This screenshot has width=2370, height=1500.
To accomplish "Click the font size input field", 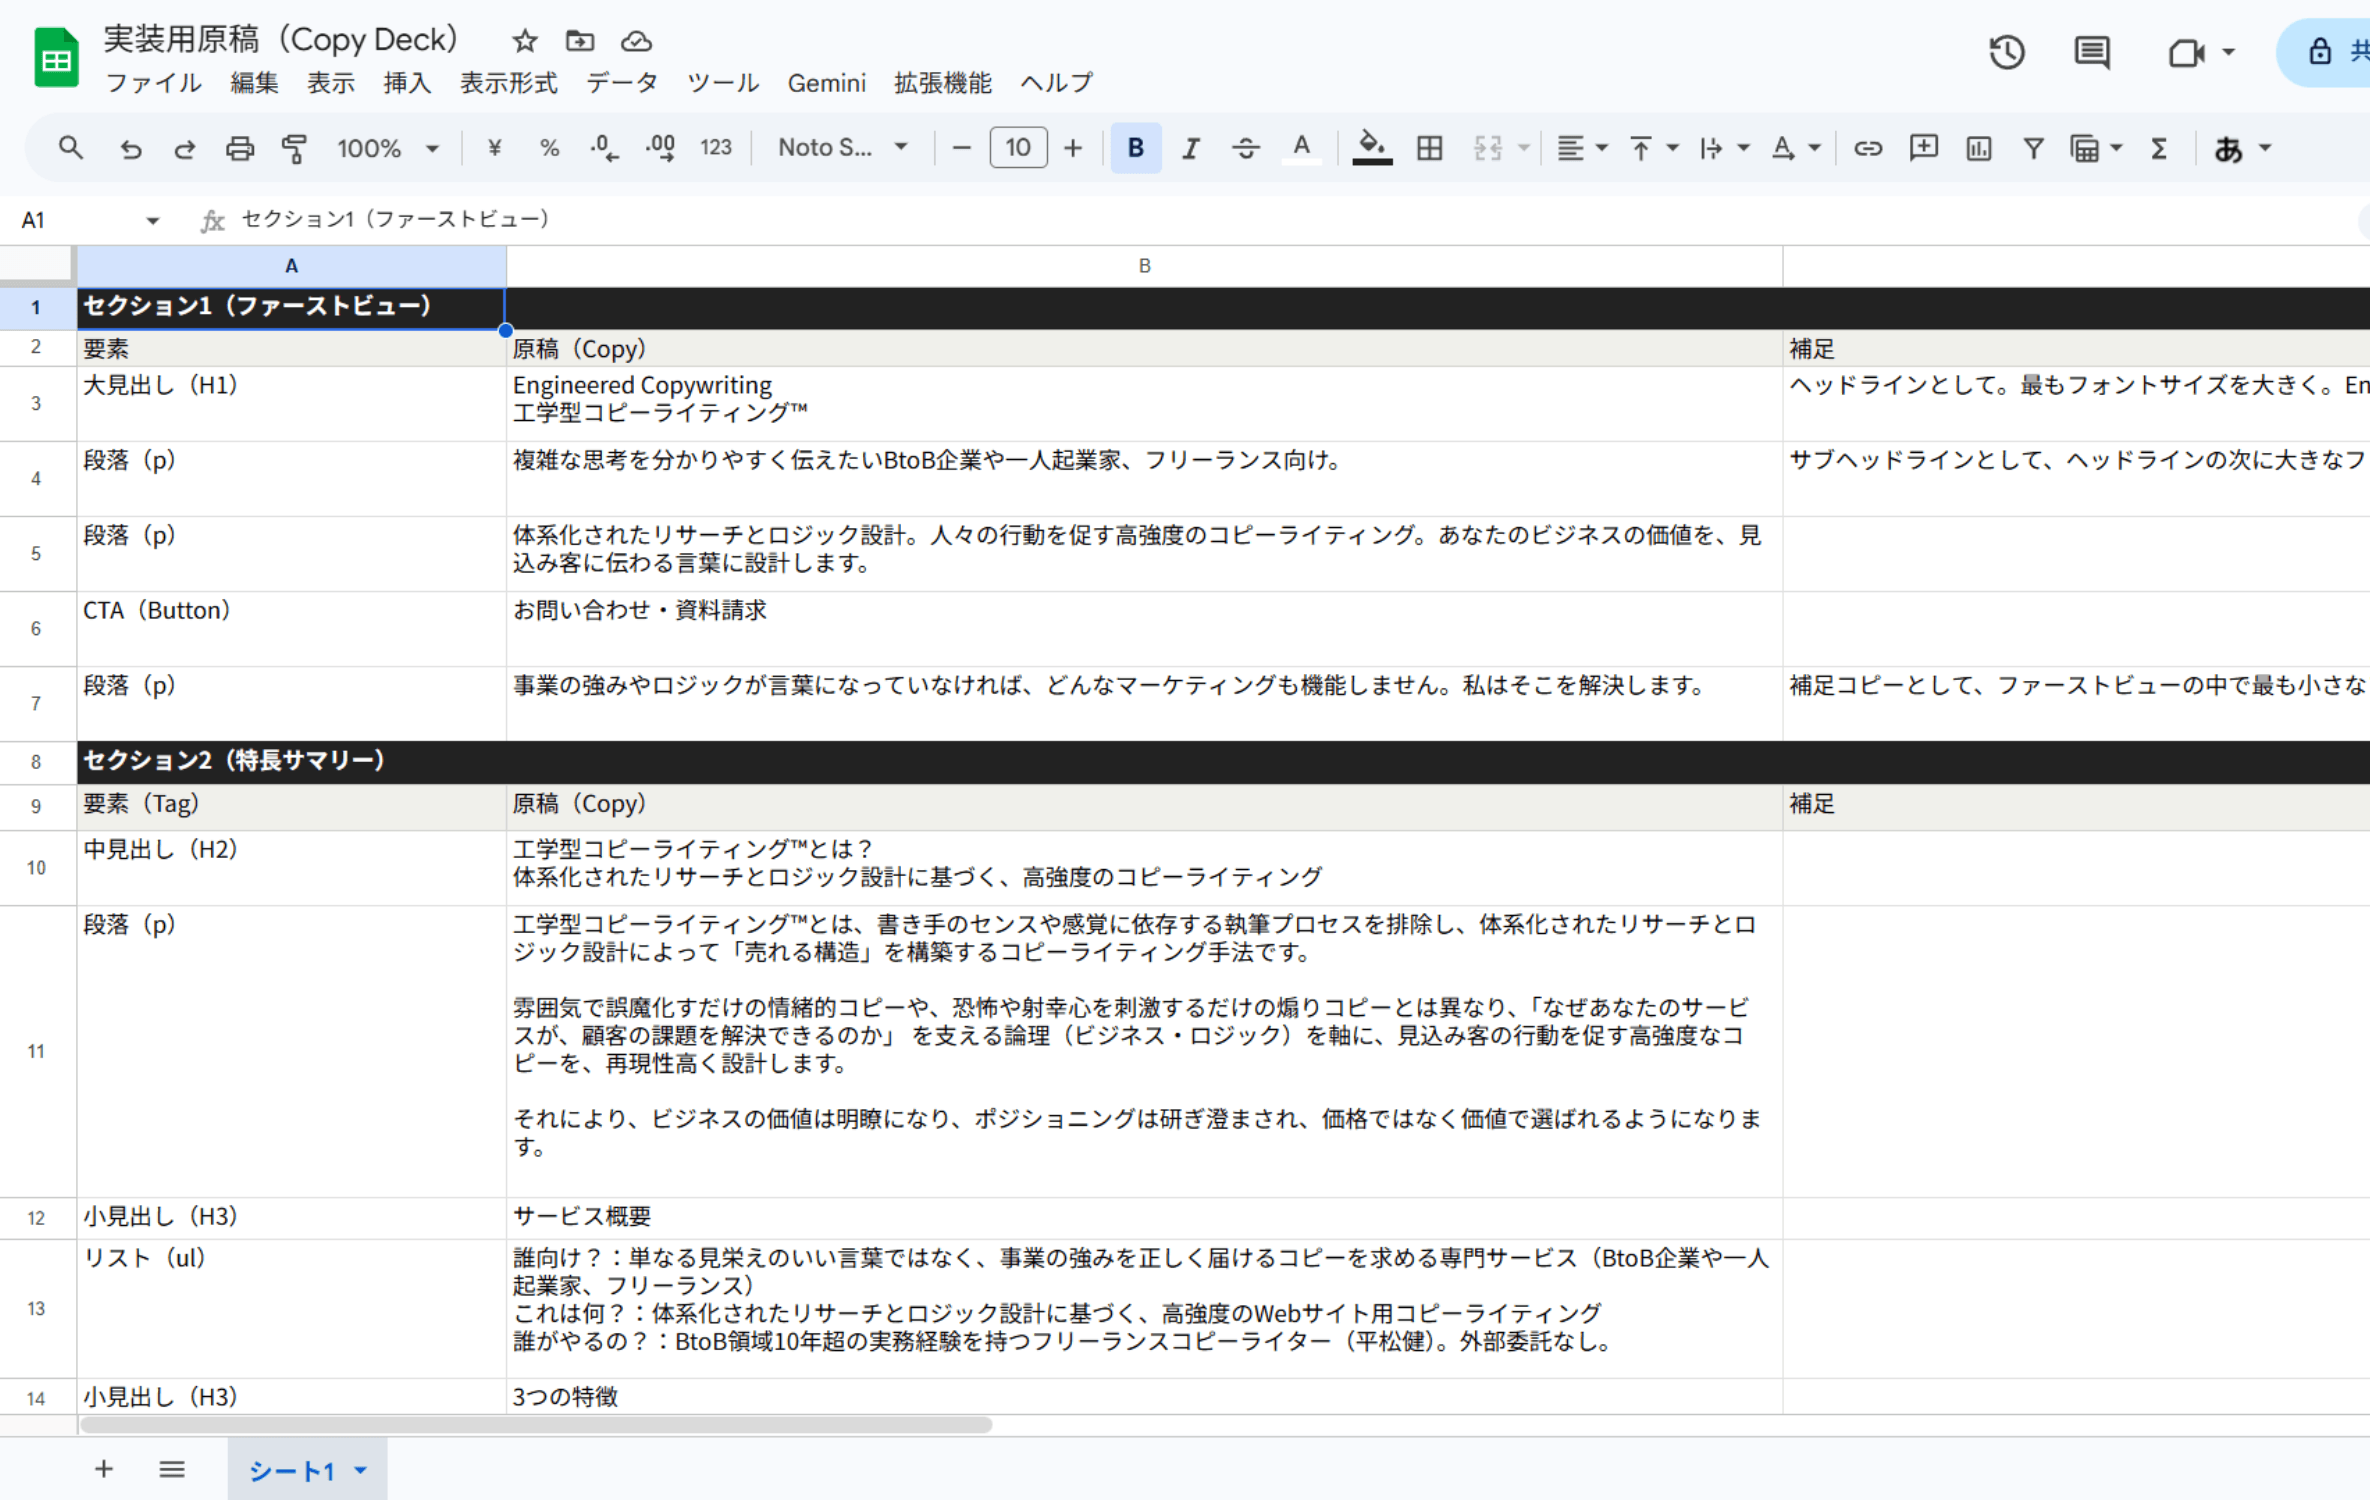I will (1017, 148).
